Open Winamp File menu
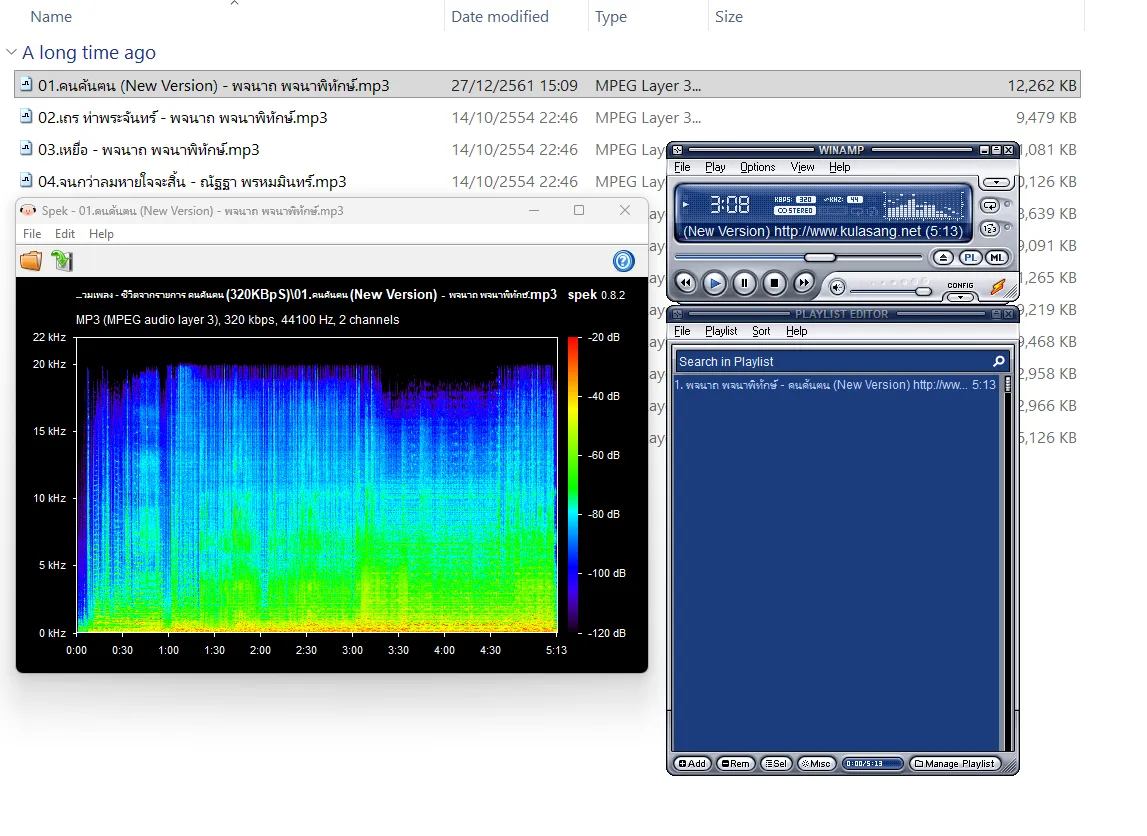The image size is (1147, 836). (x=682, y=167)
